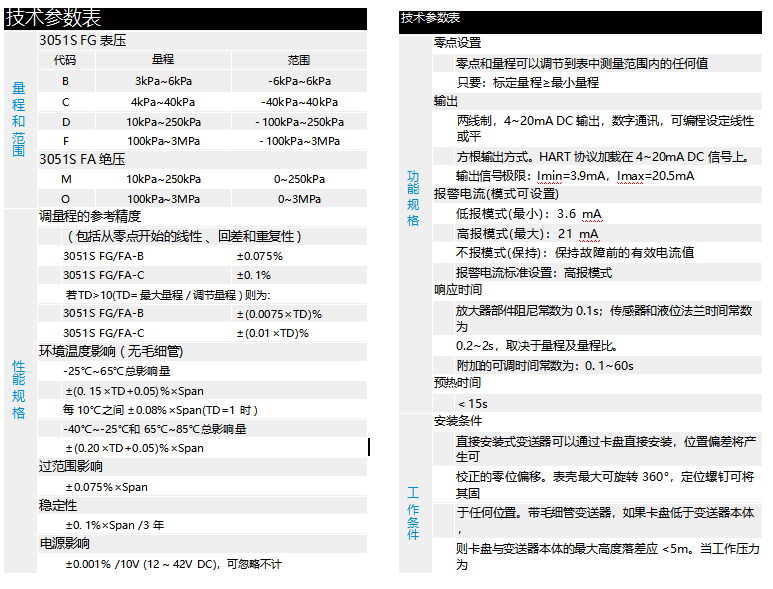This screenshot has width=773, height=589.
Task: Click the 性能规格 vertical section label
Action: point(19,389)
